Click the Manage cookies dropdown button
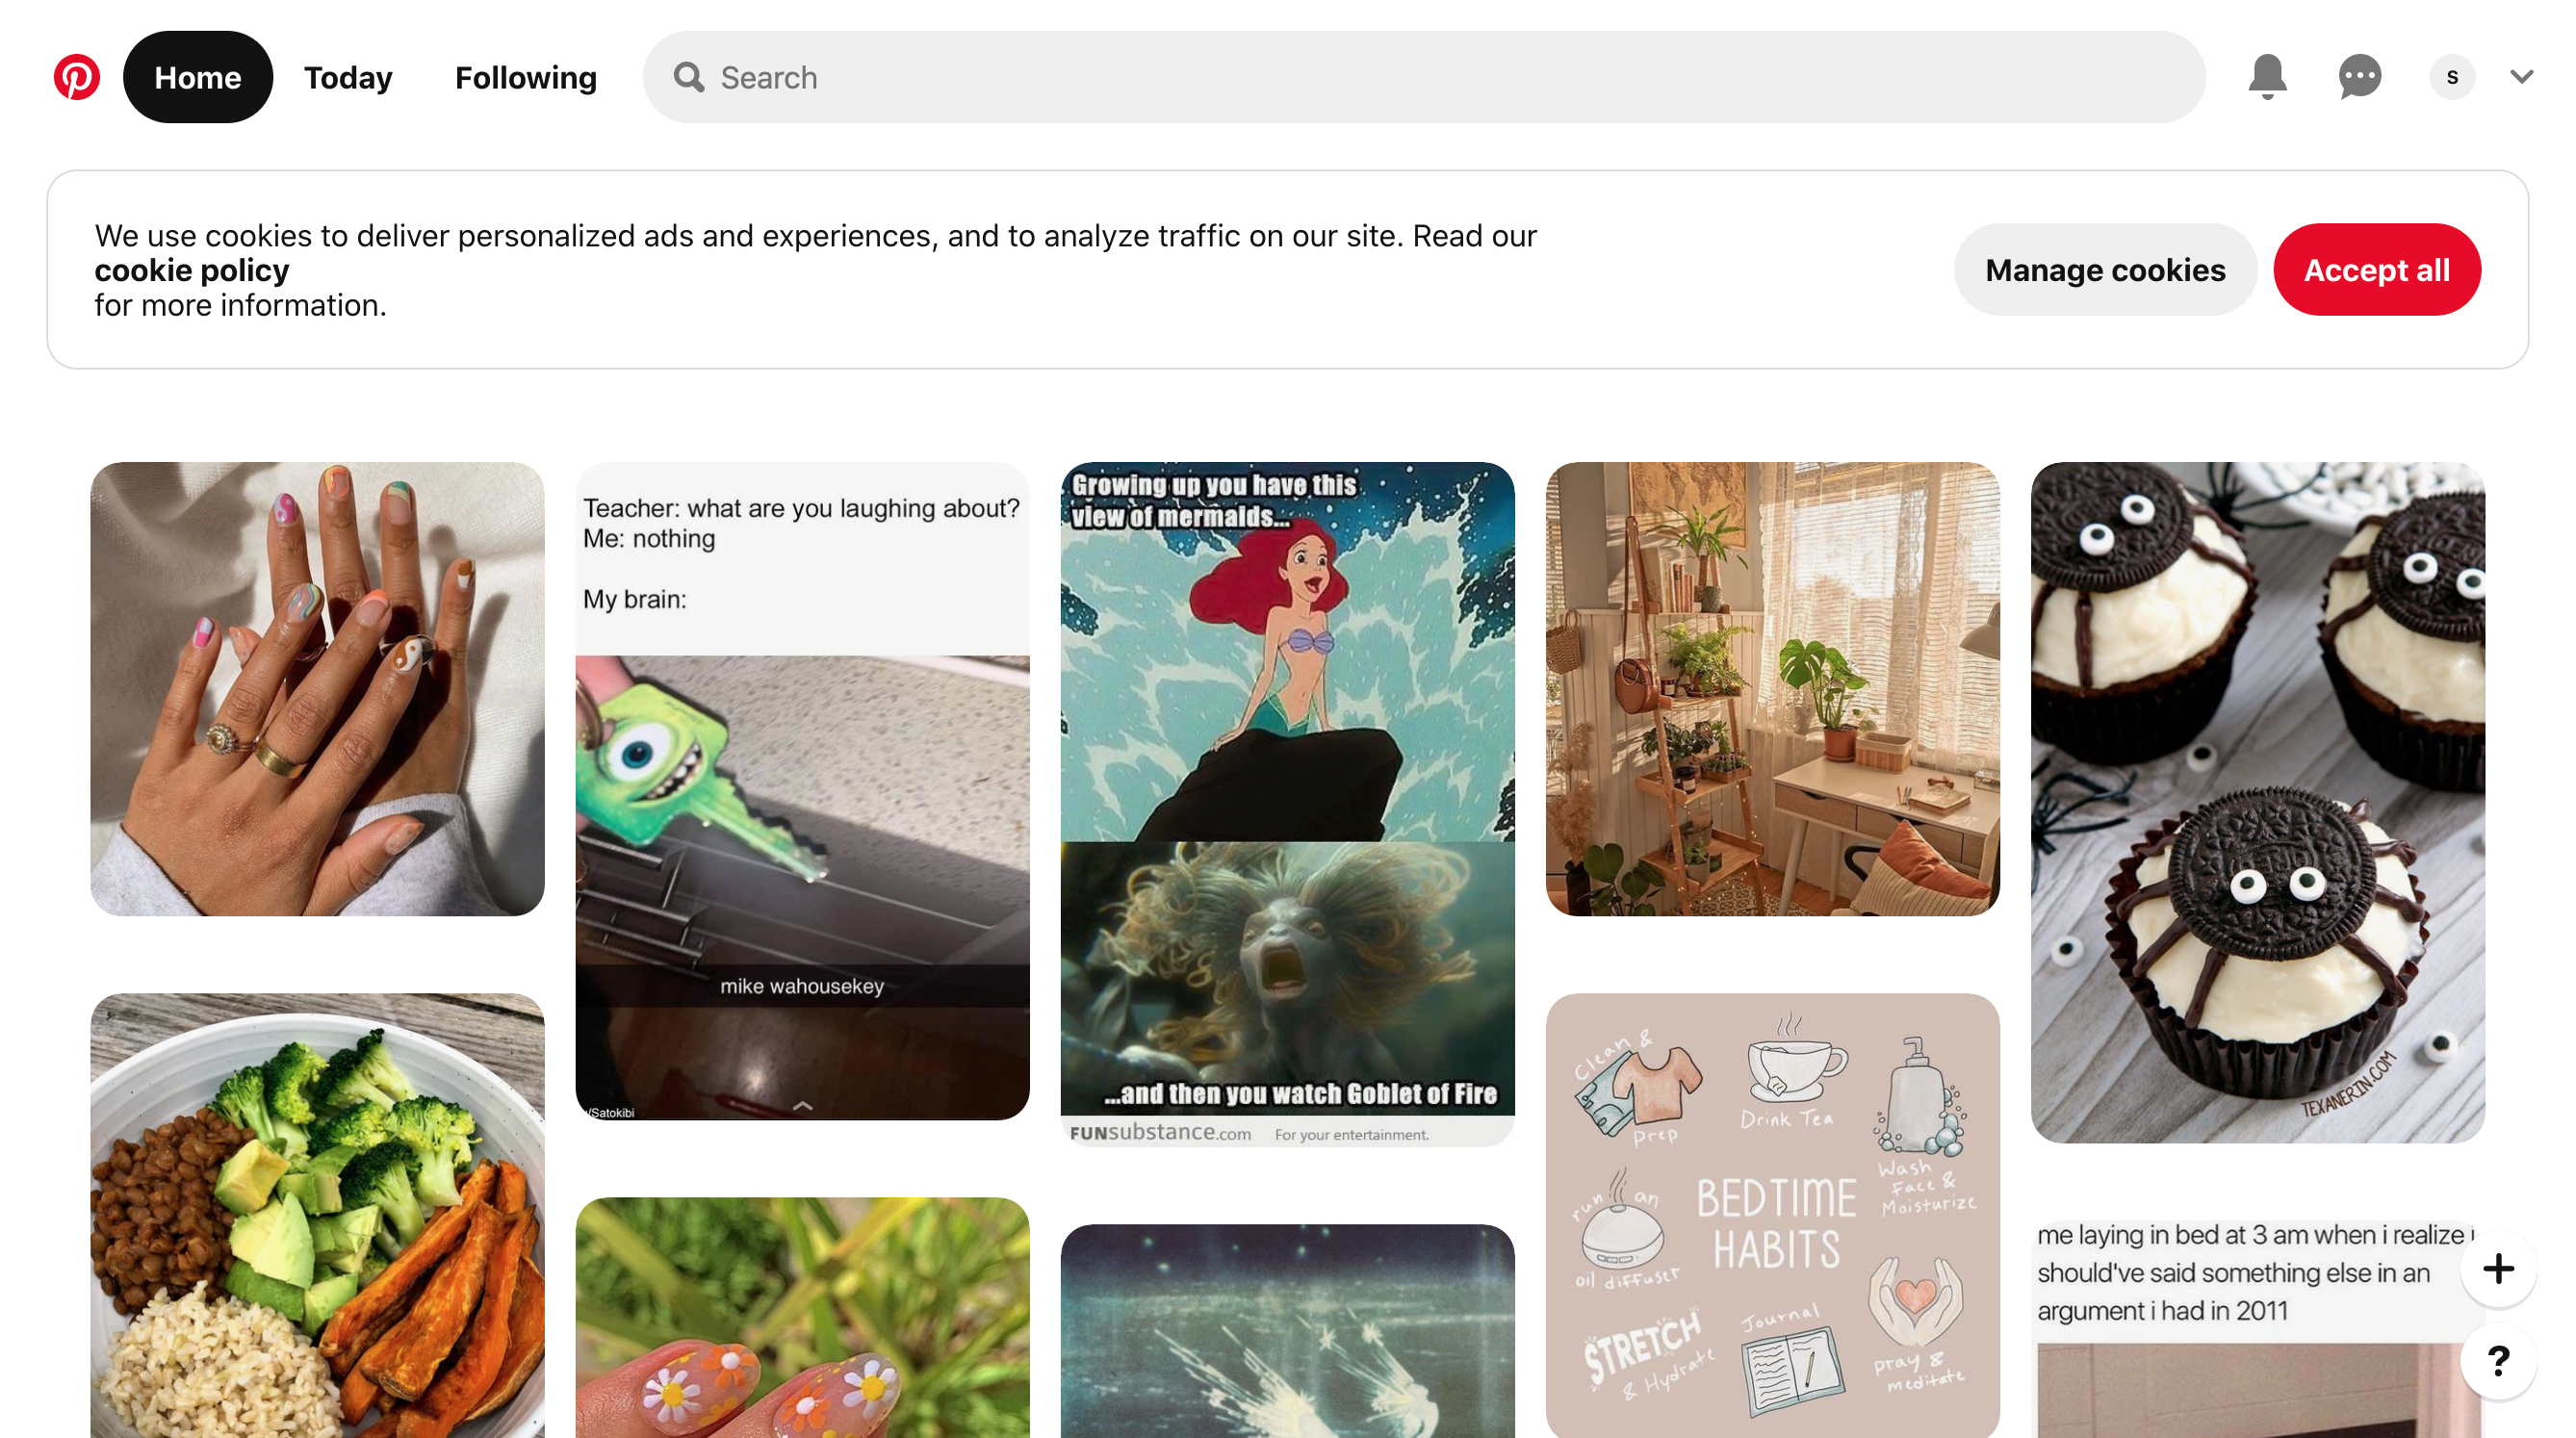This screenshot has width=2576, height=1438. point(2105,269)
